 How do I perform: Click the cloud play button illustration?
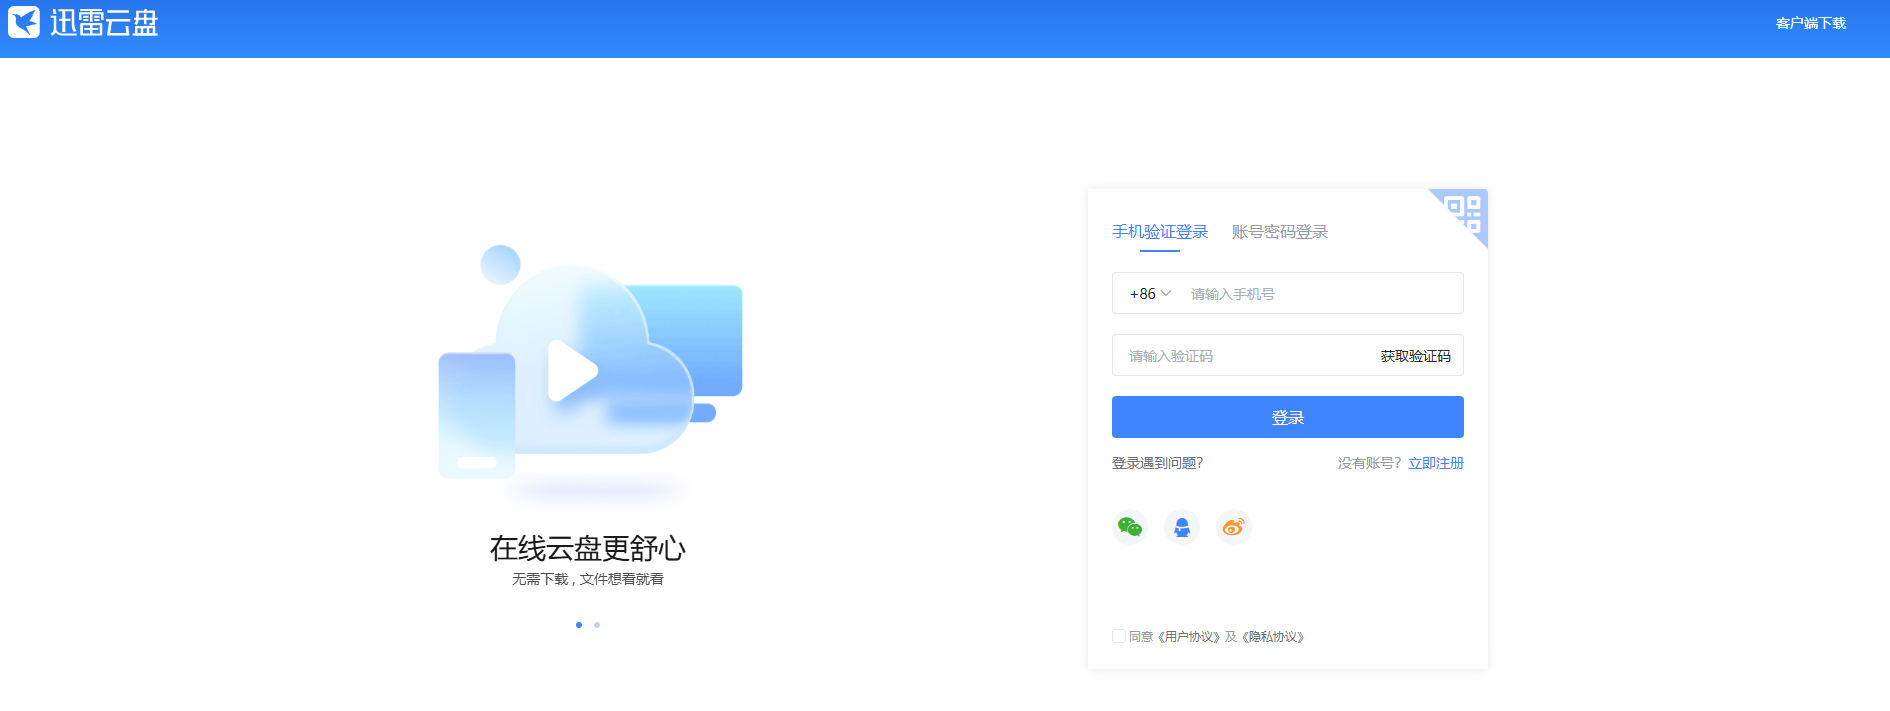click(572, 371)
